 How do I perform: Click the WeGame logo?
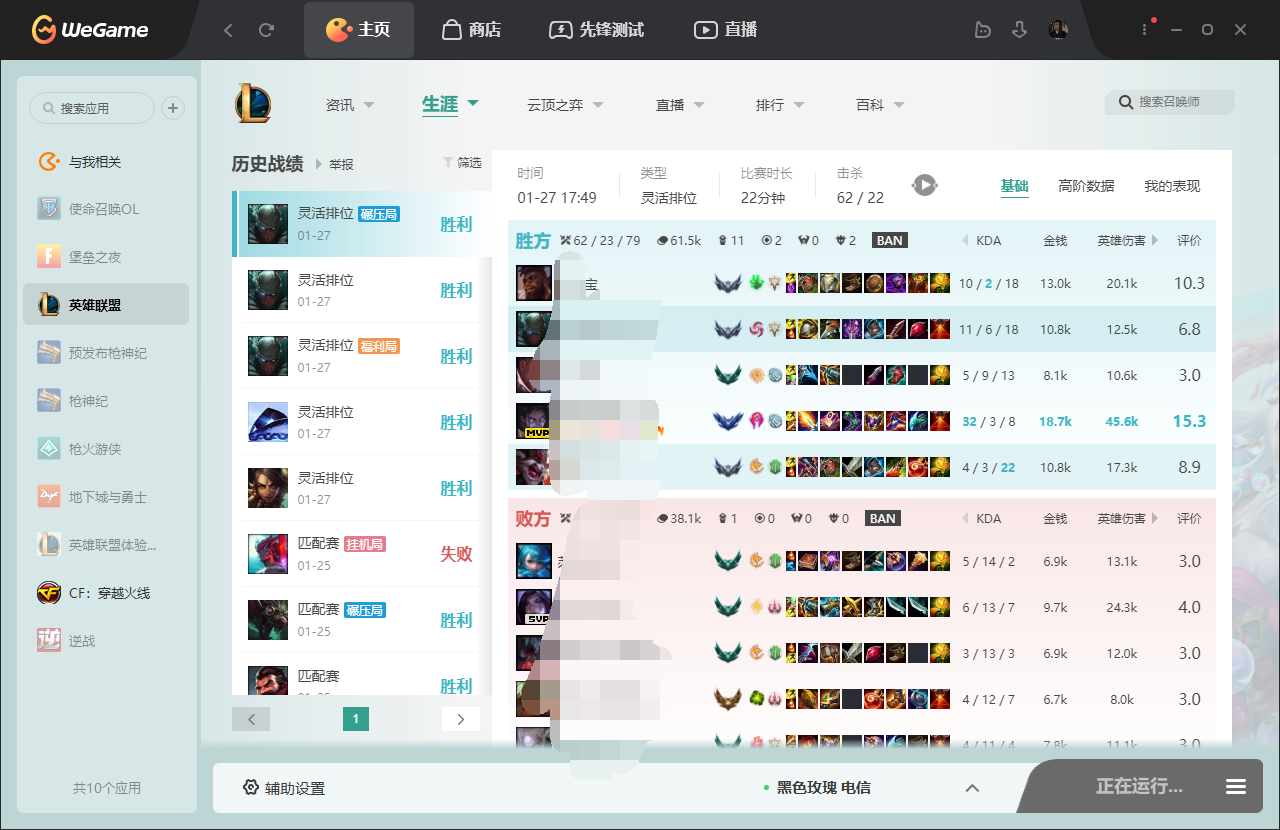[90, 30]
